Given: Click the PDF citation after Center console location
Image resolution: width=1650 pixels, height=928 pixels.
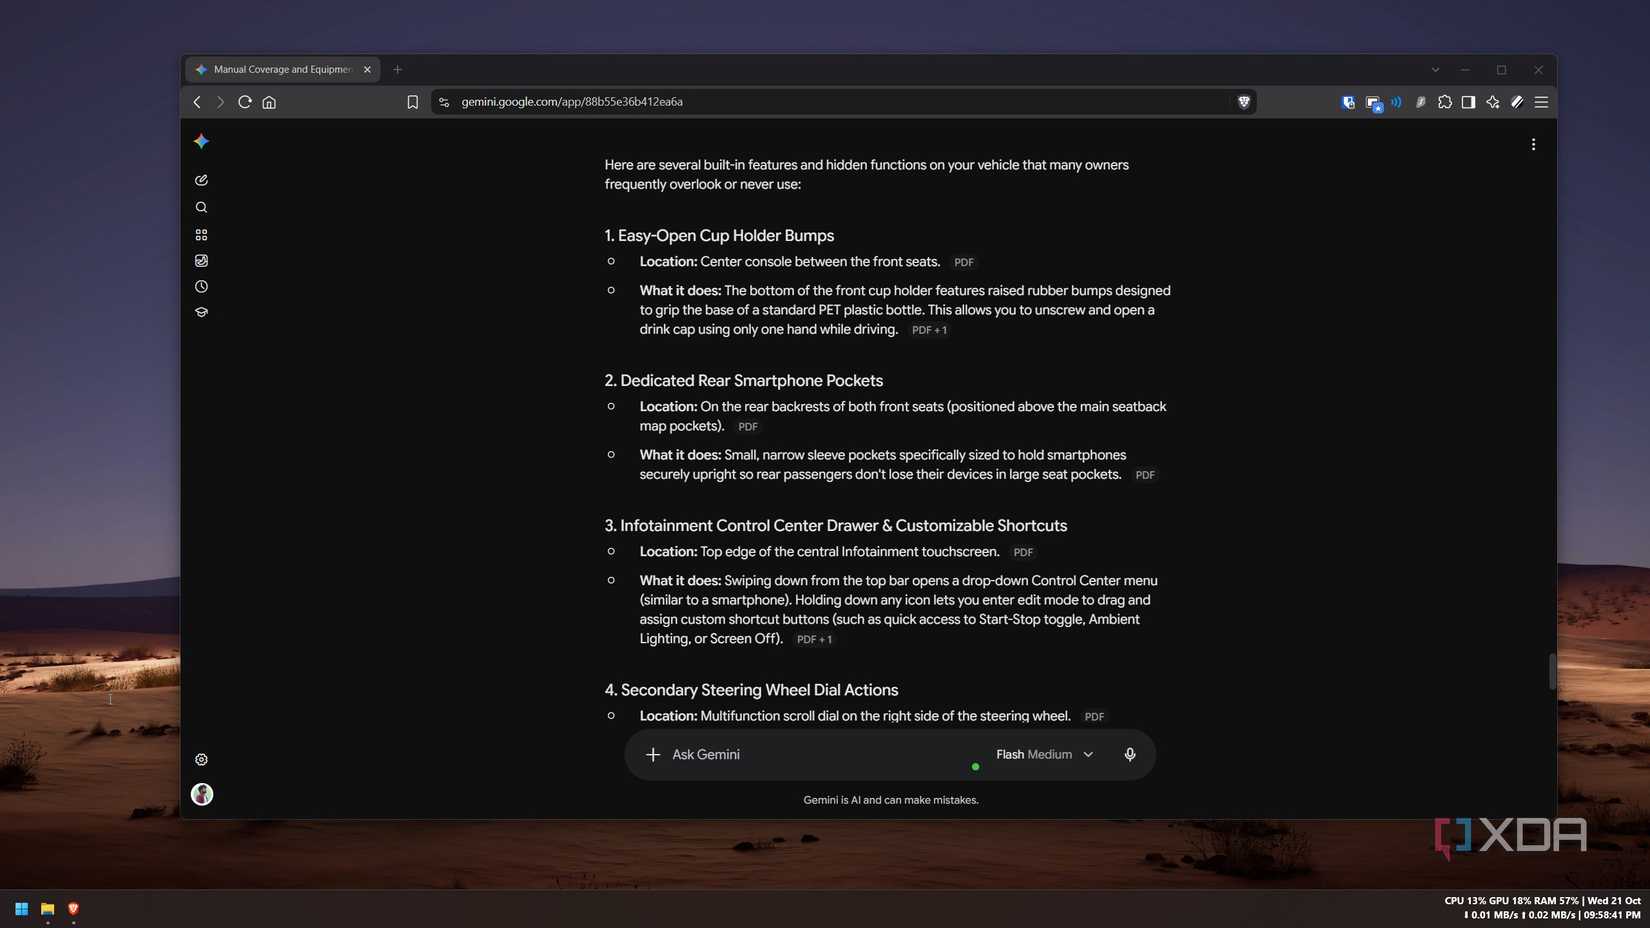Looking at the screenshot, I should pos(963,262).
